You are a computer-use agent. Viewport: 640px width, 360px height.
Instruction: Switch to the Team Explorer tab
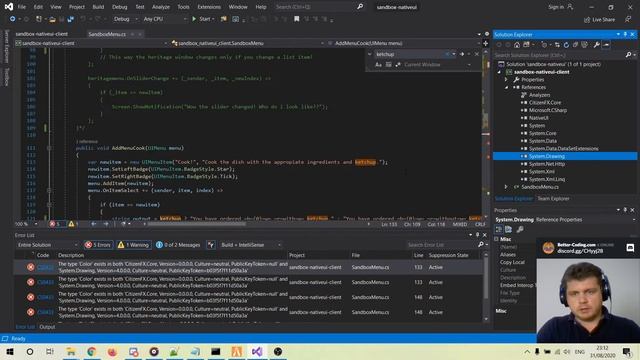[x=553, y=199]
